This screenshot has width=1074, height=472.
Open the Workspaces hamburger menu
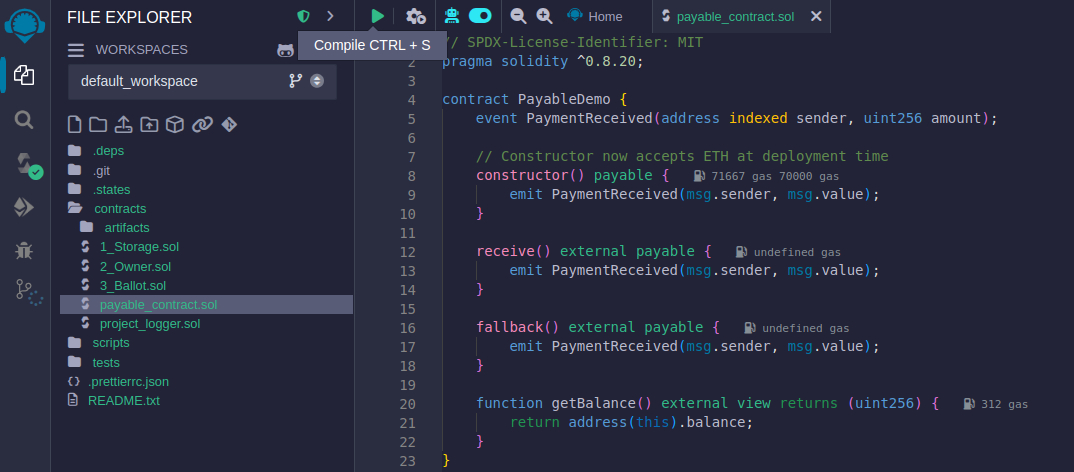[x=75, y=50]
